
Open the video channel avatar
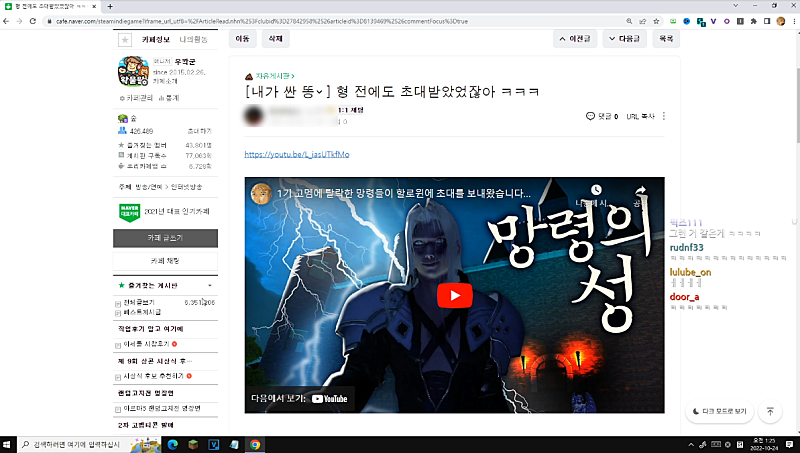tap(261, 194)
